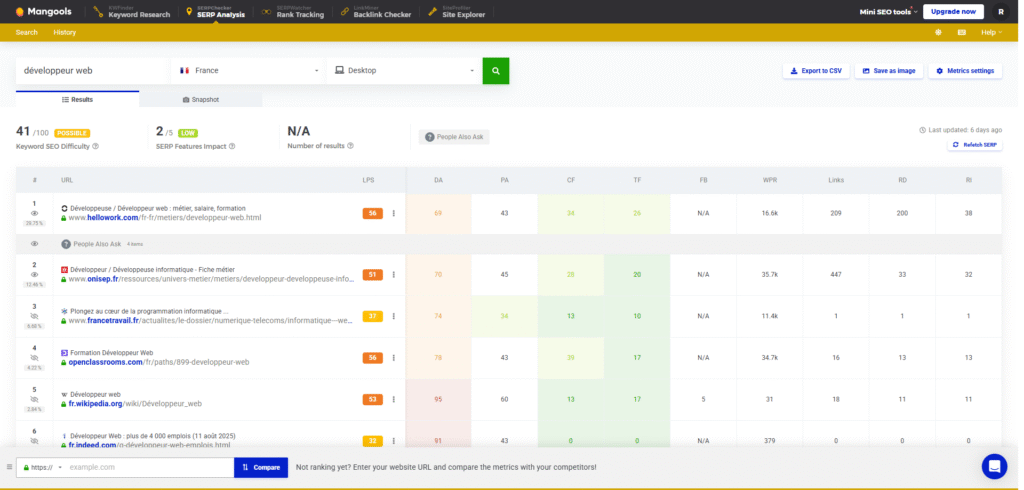
Task: Toggle crossed eye for result 4
Action: pyautogui.click(x=35, y=357)
